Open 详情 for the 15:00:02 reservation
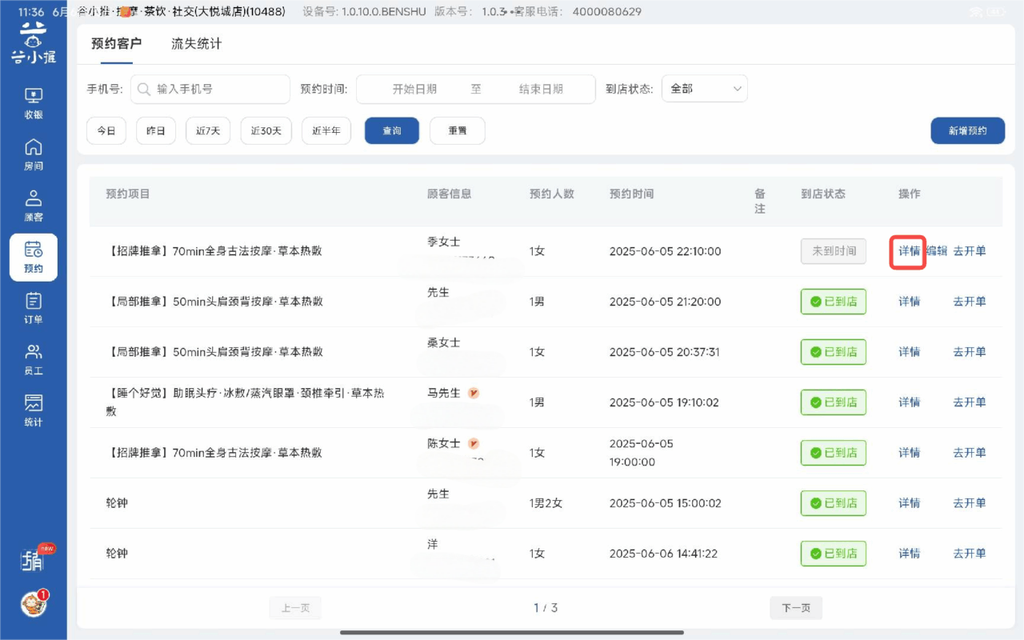Viewport: 1024px width, 640px height. click(x=908, y=503)
